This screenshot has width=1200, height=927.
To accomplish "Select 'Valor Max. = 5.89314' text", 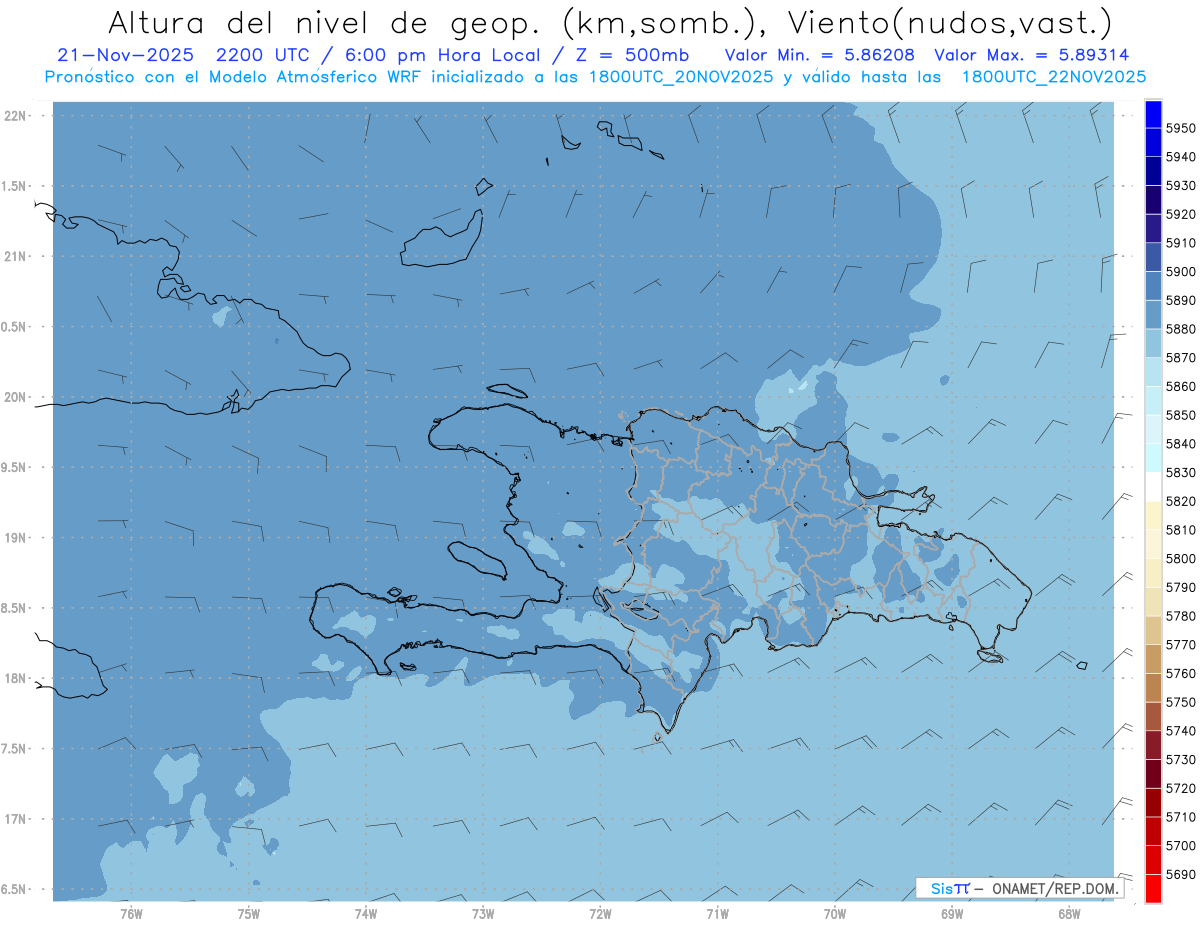I will click(x=1032, y=55).
